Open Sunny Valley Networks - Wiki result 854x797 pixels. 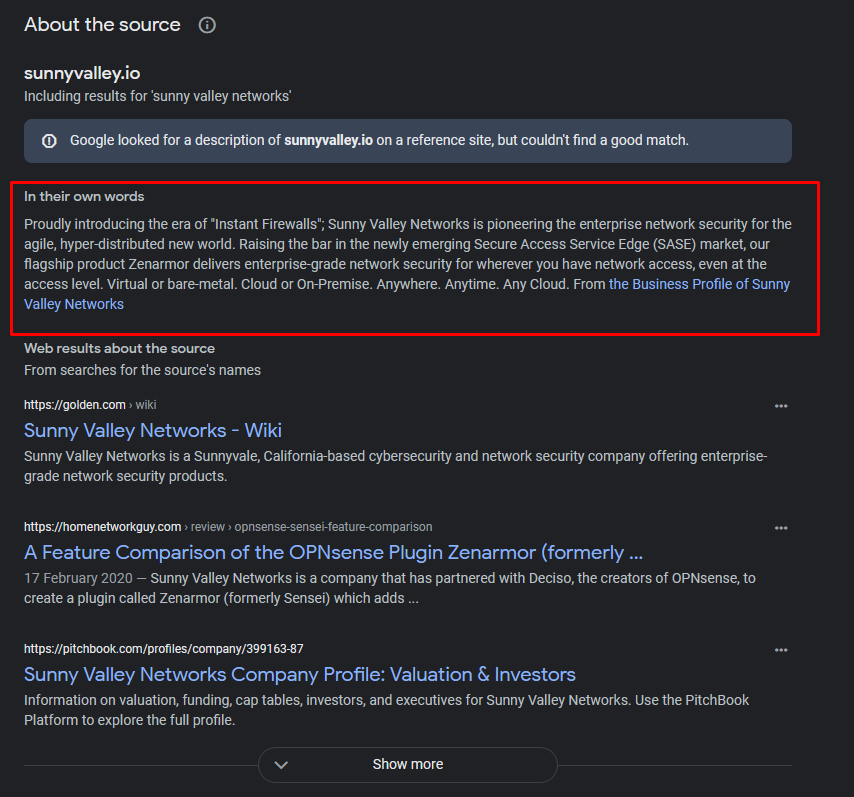click(153, 430)
